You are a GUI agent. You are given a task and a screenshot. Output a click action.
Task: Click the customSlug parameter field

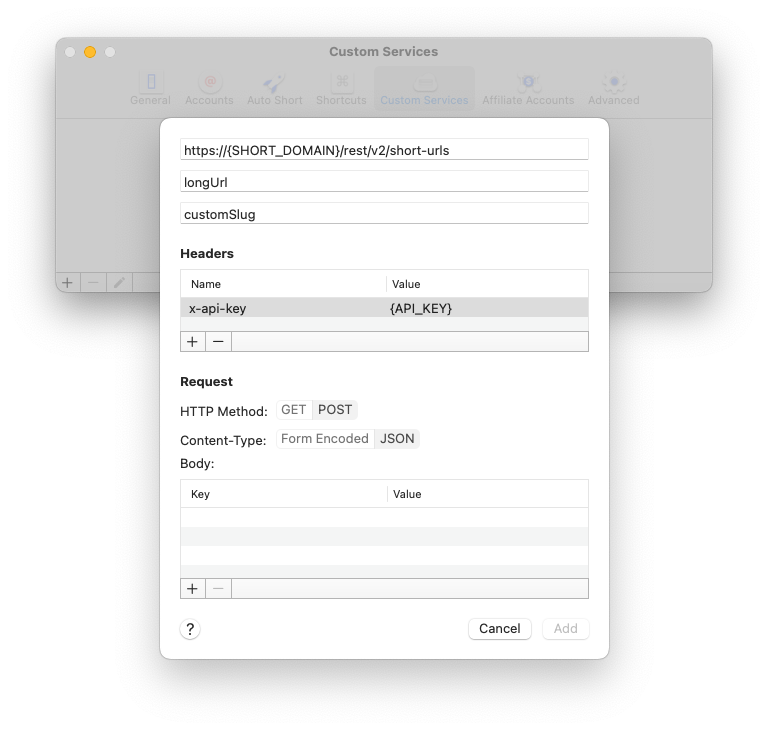(x=384, y=214)
